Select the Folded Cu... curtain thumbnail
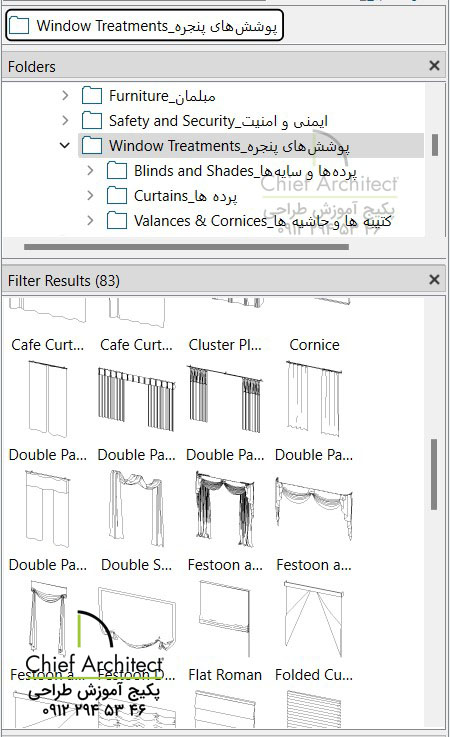Viewport: 450px width, 737px height. (x=314, y=631)
